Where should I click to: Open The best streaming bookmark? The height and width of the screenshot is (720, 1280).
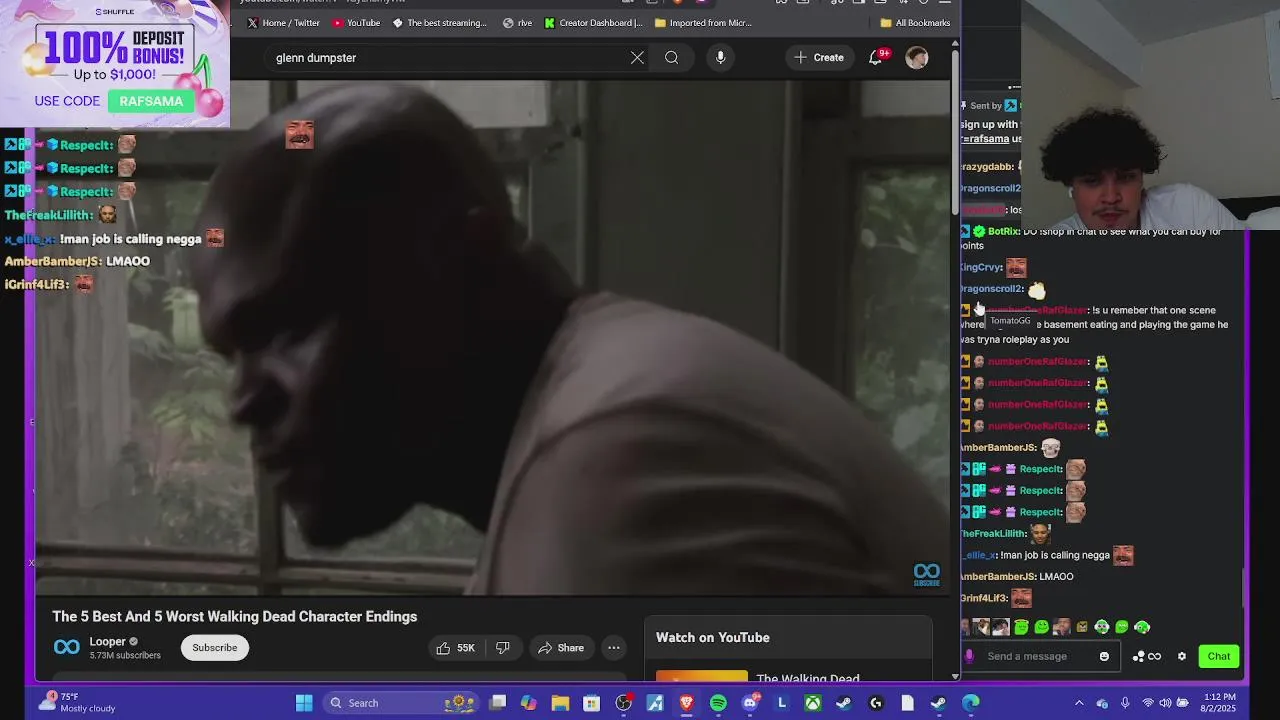point(440,23)
